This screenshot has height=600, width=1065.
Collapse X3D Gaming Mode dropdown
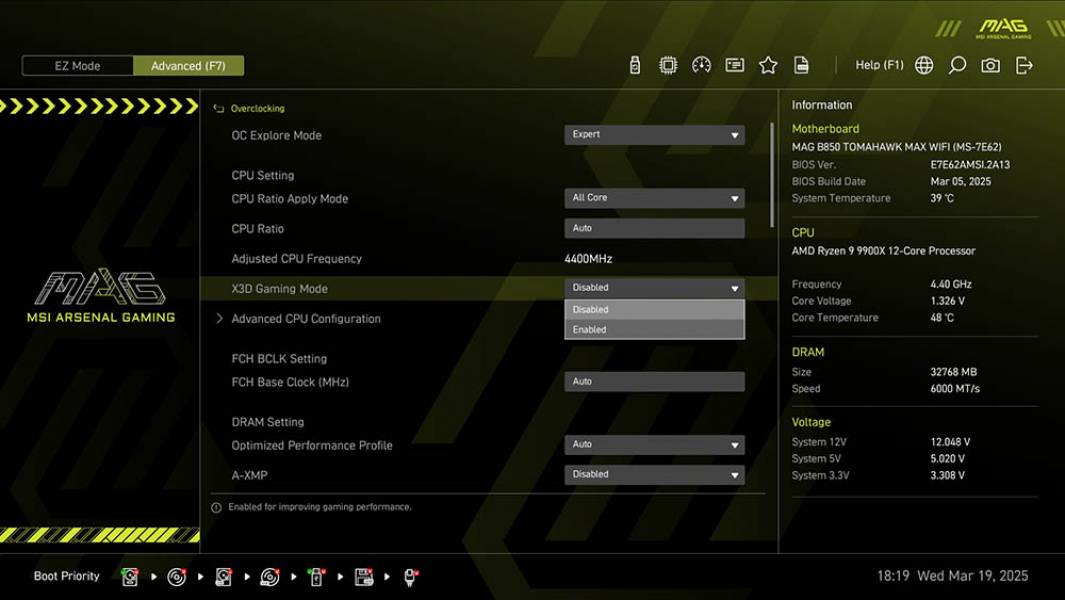pos(654,288)
